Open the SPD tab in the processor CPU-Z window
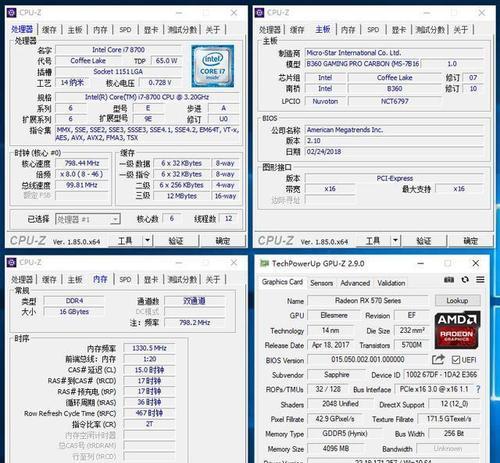Image resolution: width=500 pixels, height=463 pixels. [125, 30]
